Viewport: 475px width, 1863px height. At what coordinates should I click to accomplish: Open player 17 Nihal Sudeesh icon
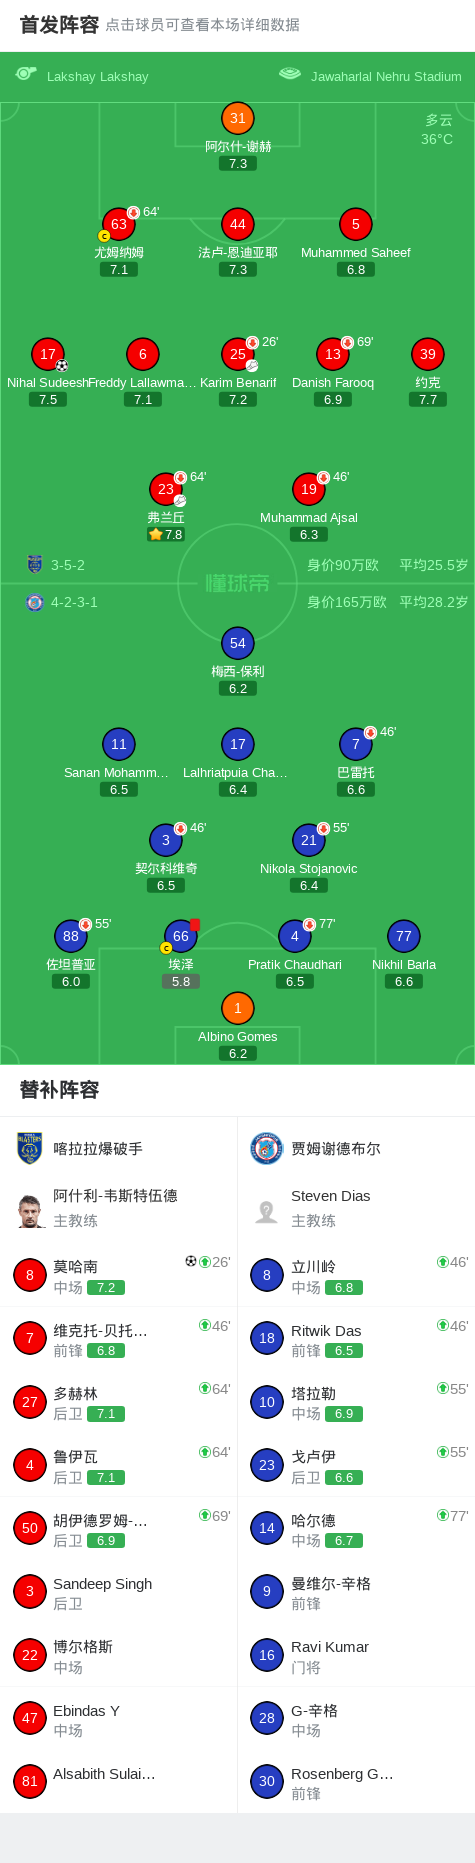tap(48, 354)
